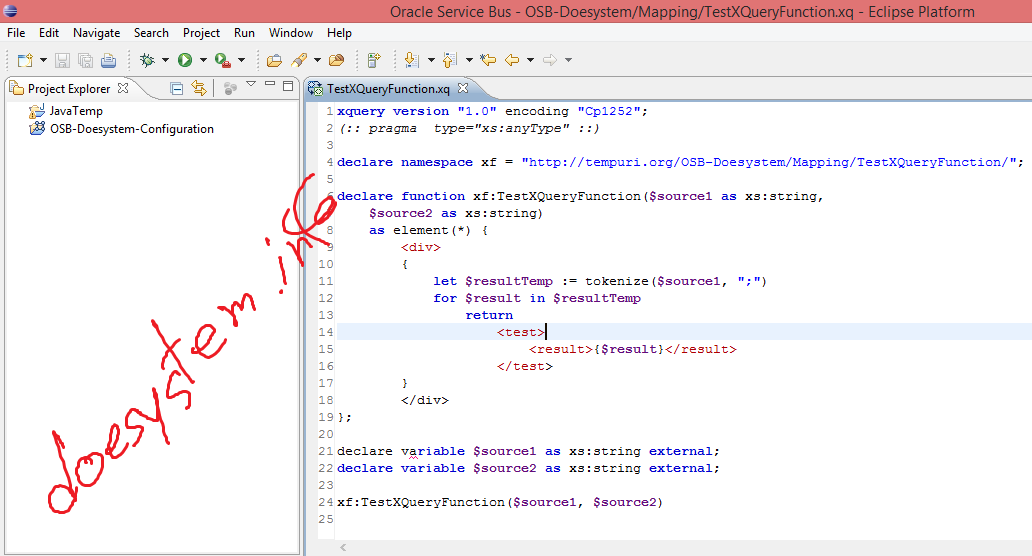Place cursor on line 1 'xquery version'
The image size is (1032, 556).
click(x=393, y=111)
